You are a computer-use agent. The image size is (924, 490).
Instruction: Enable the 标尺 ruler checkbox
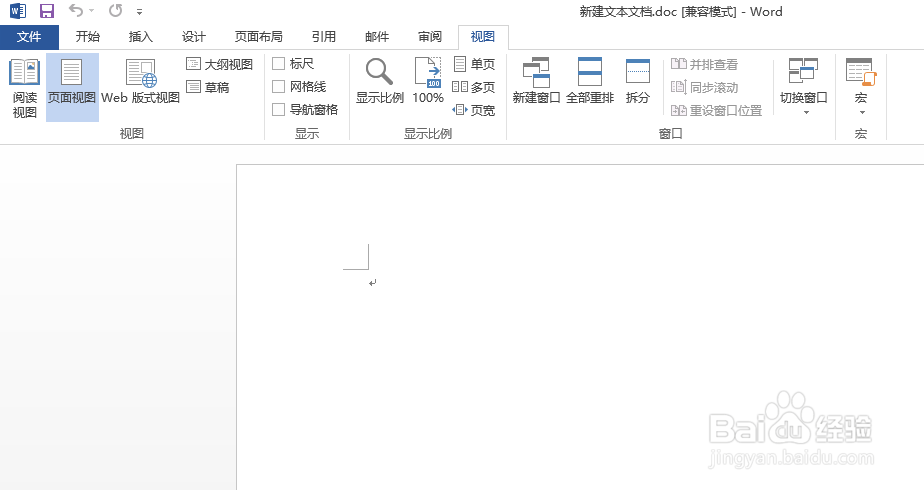279,64
